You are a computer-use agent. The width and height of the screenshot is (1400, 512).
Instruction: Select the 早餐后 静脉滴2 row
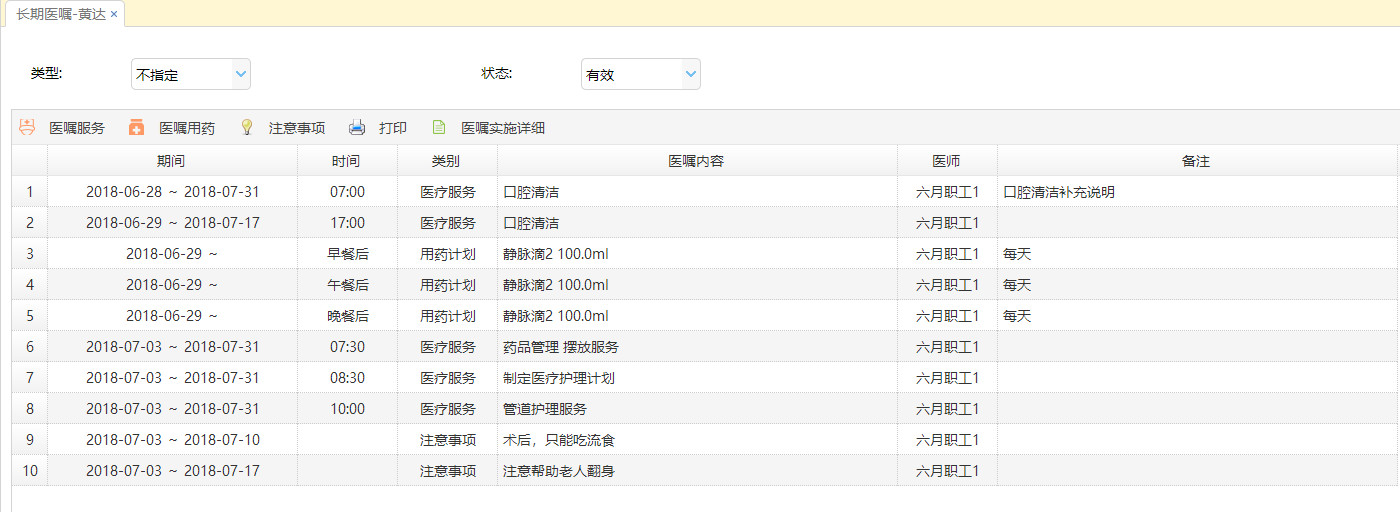705,254
